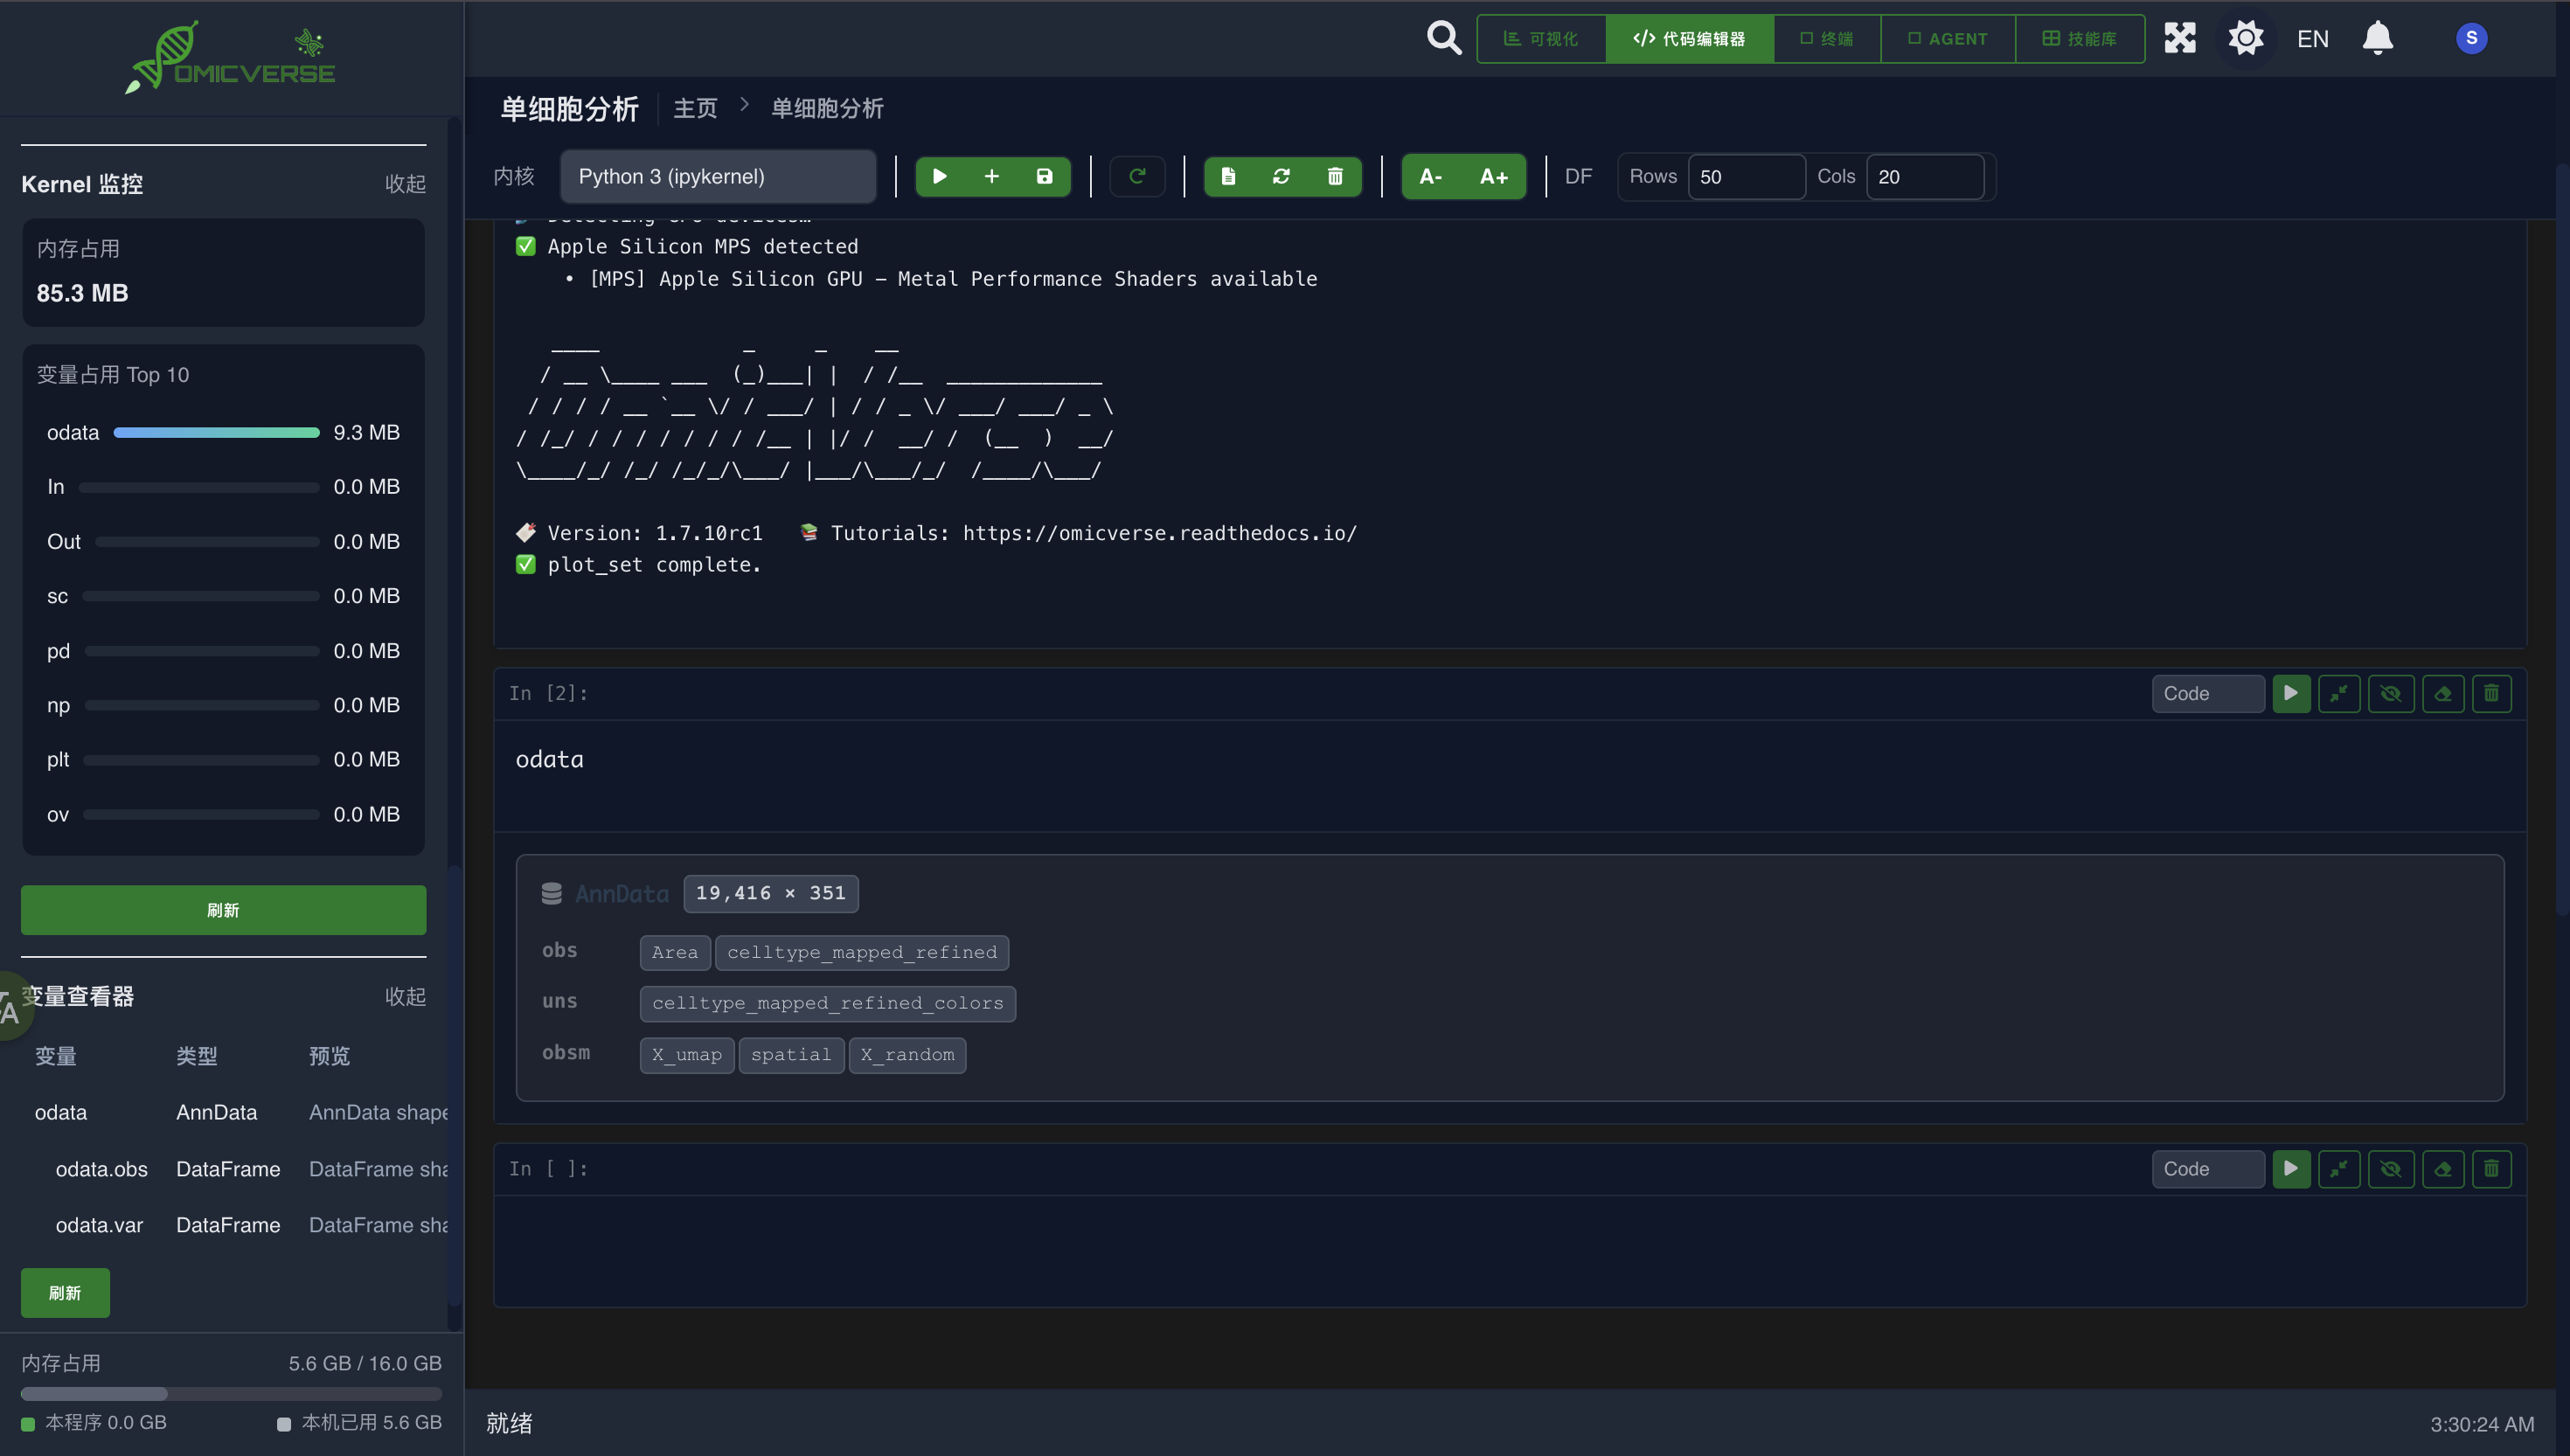Toggle the light/dark theme sun icon
This screenshot has height=1456, width=2570.
point(2245,38)
